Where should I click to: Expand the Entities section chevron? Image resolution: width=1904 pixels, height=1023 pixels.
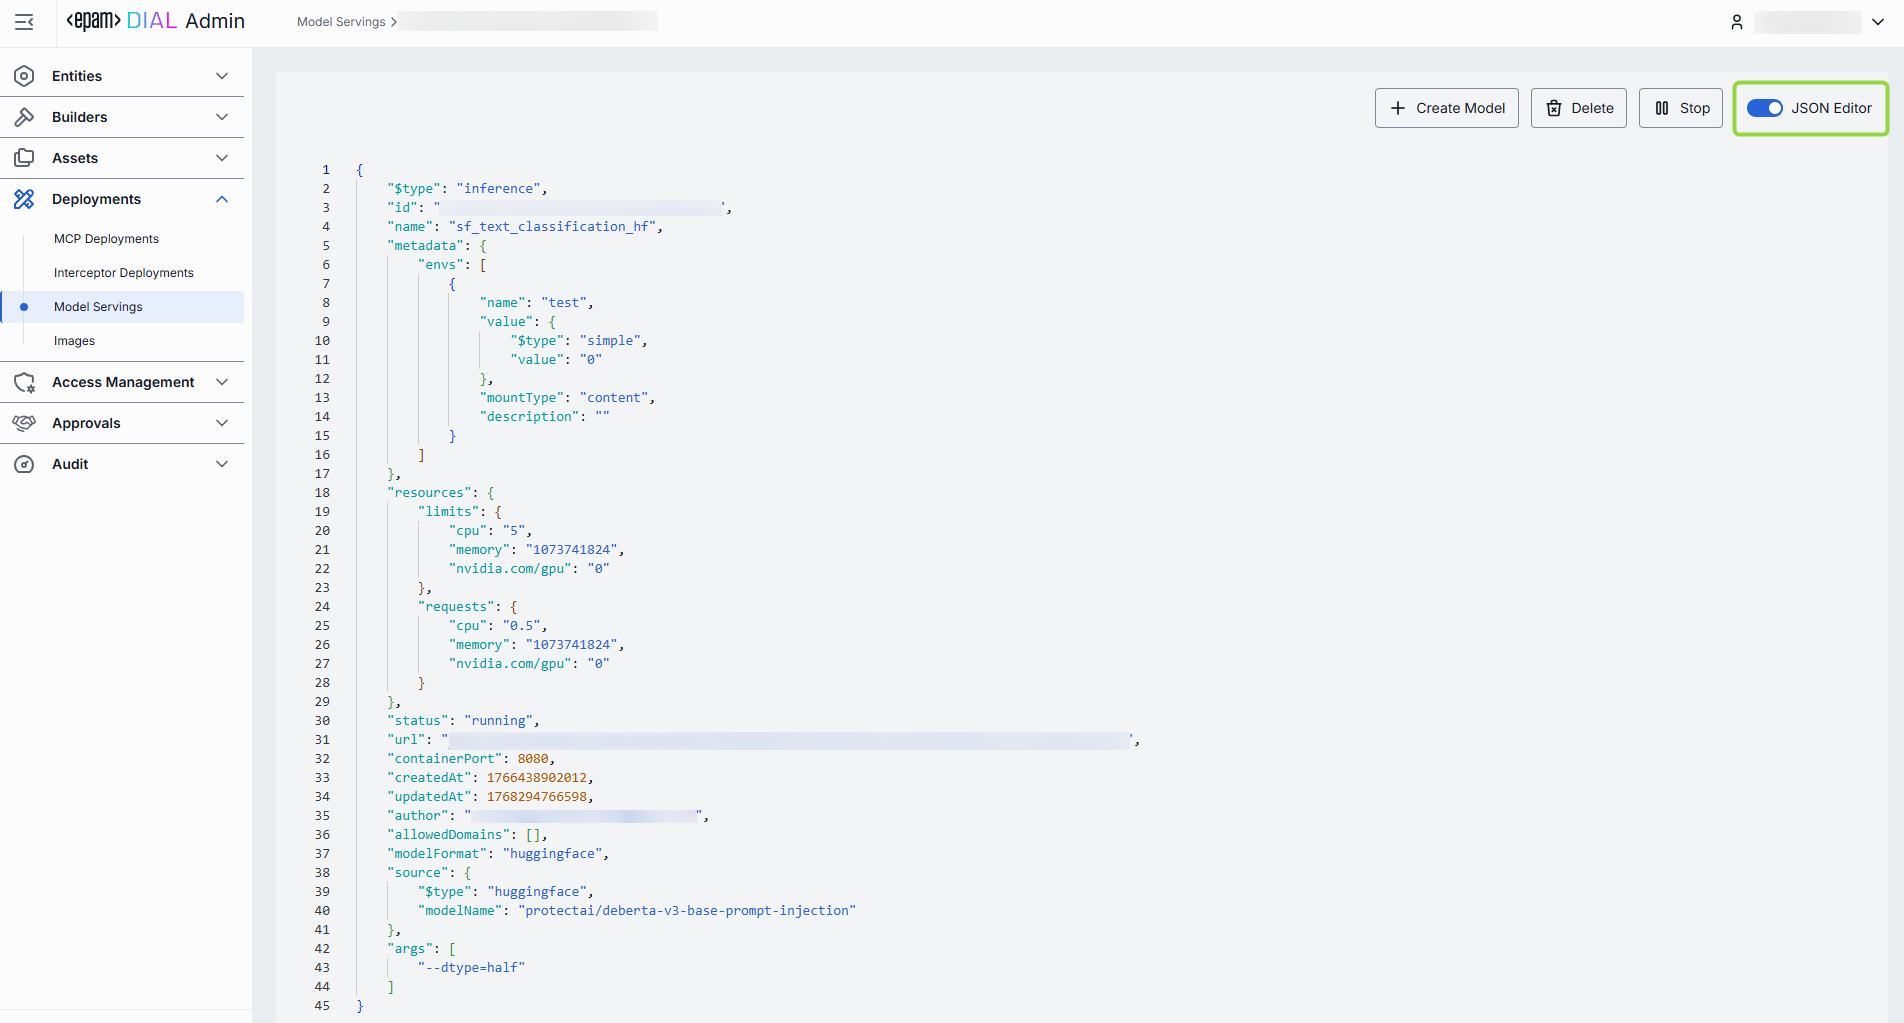pos(222,76)
